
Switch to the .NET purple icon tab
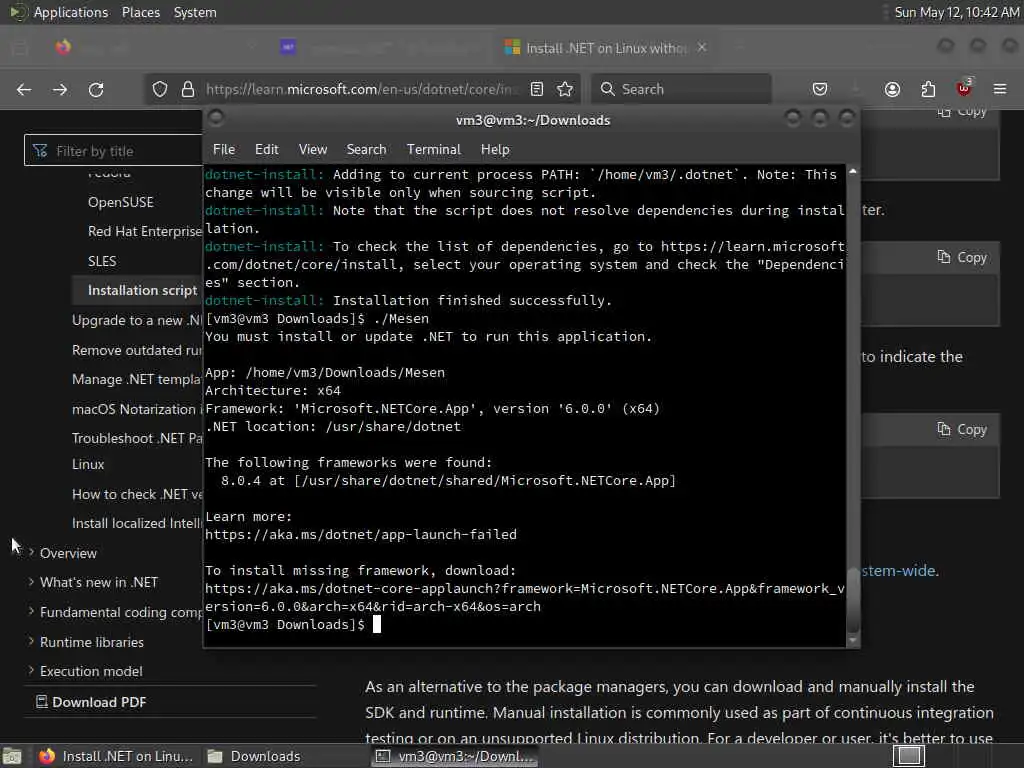coord(288,48)
